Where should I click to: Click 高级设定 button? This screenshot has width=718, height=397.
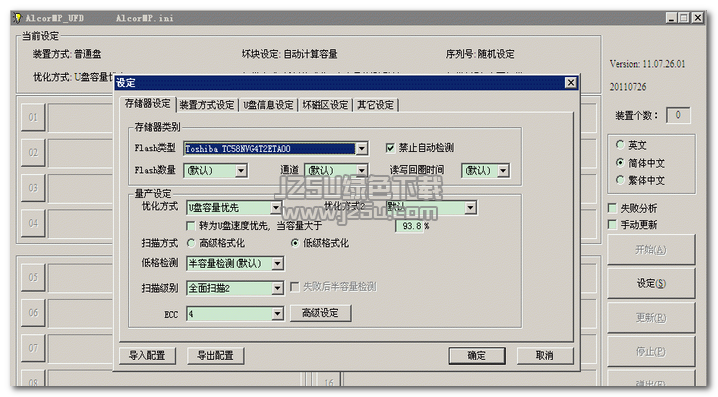(321, 313)
